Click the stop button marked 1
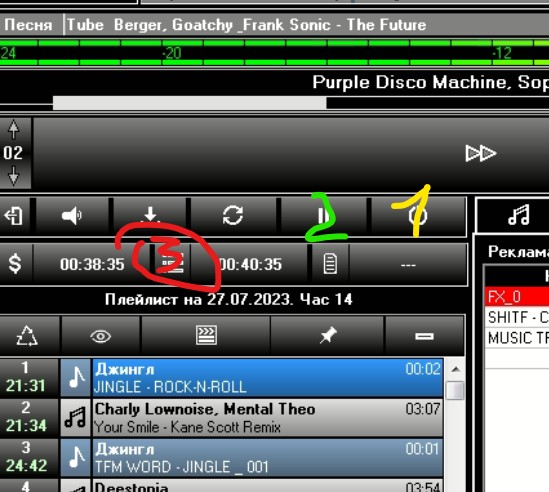Screen dimensions: 549x492 pyautogui.click(x=418, y=216)
